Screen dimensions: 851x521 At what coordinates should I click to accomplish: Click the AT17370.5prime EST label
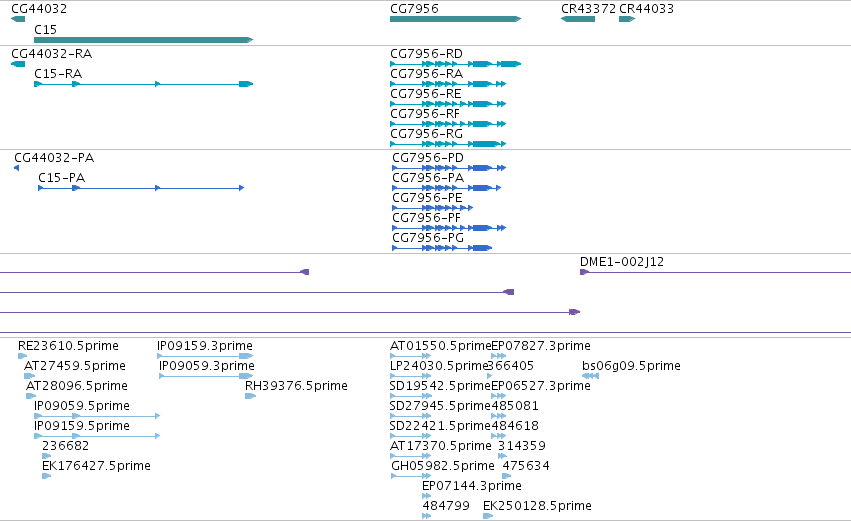tap(441, 446)
